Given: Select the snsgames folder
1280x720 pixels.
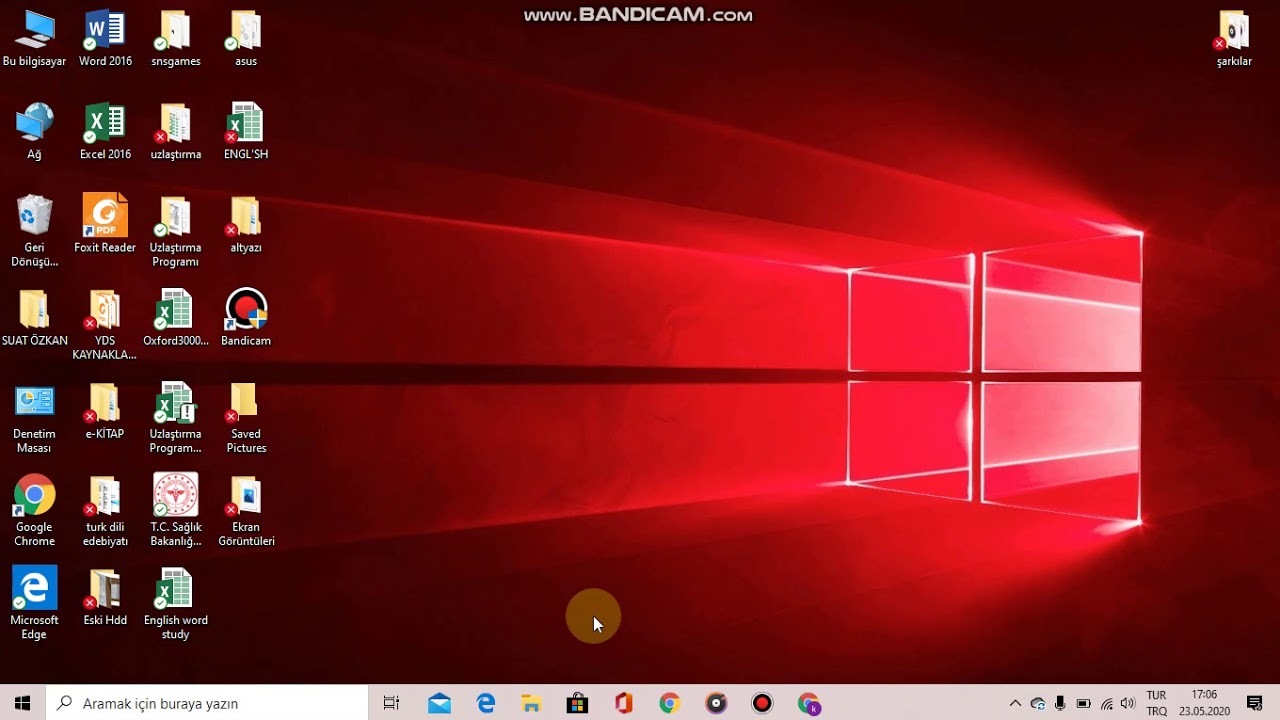Looking at the screenshot, I should [x=175, y=39].
